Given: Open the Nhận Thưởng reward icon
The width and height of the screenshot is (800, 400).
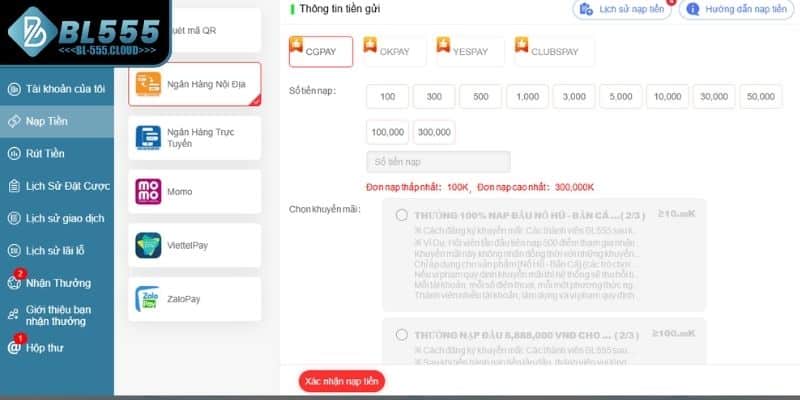Looking at the screenshot, I should pos(14,283).
